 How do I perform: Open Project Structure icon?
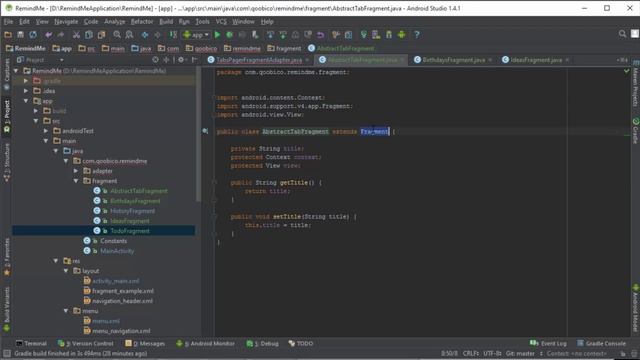[348, 35]
